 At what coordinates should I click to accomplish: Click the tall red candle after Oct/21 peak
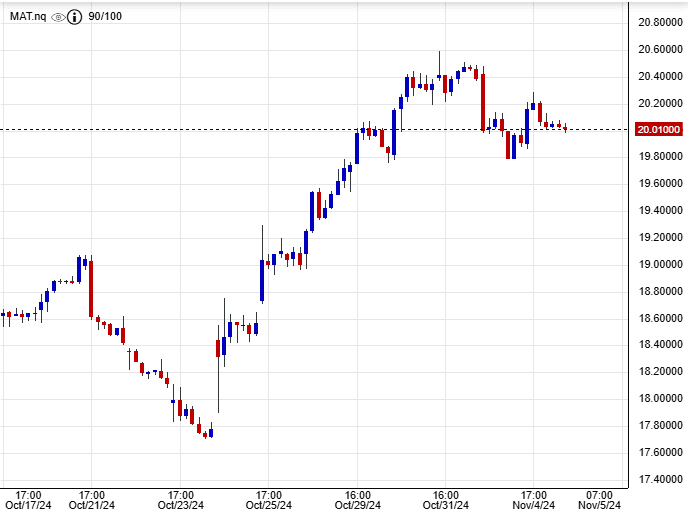pyautogui.click(x=91, y=288)
